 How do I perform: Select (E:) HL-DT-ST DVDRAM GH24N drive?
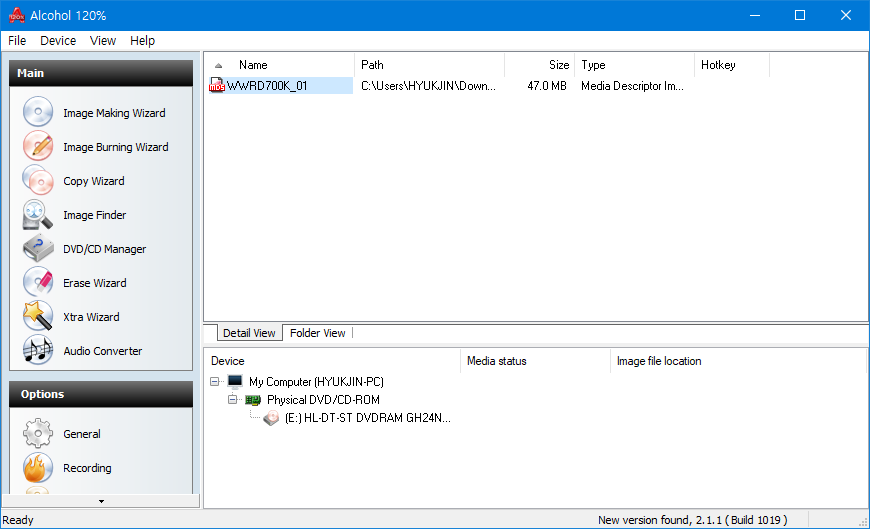coord(367,417)
